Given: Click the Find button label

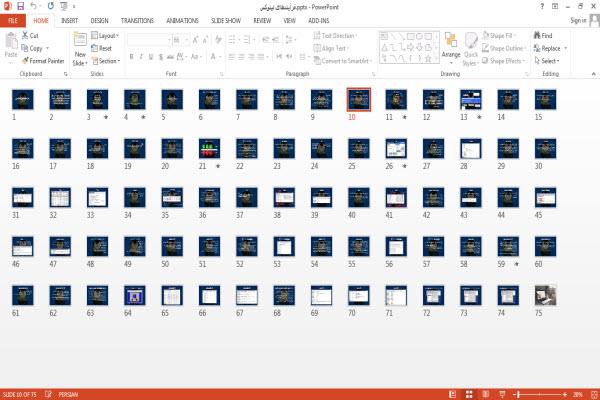Looking at the screenshot, I should 547,36.
